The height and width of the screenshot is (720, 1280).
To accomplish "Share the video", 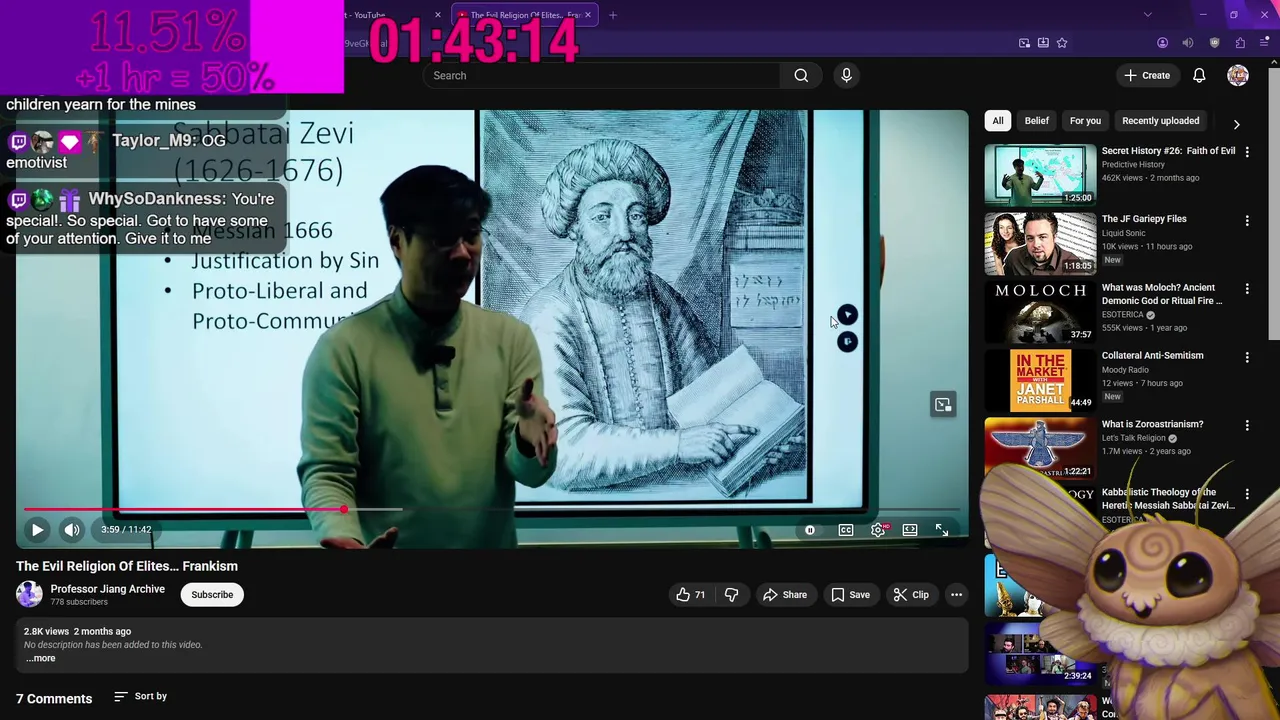I will click(785, 595).
